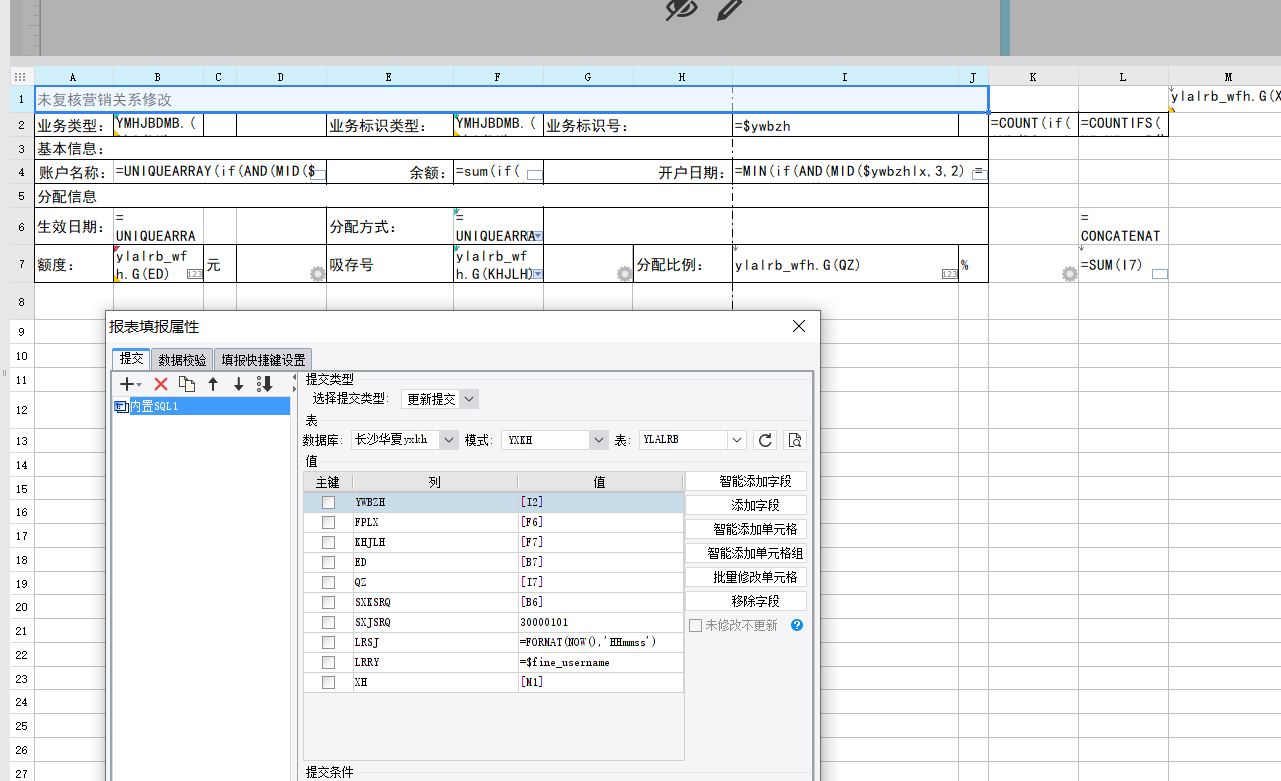
Task: Copy the selected built-in SQL item
Action: click(x=187, y=384)
